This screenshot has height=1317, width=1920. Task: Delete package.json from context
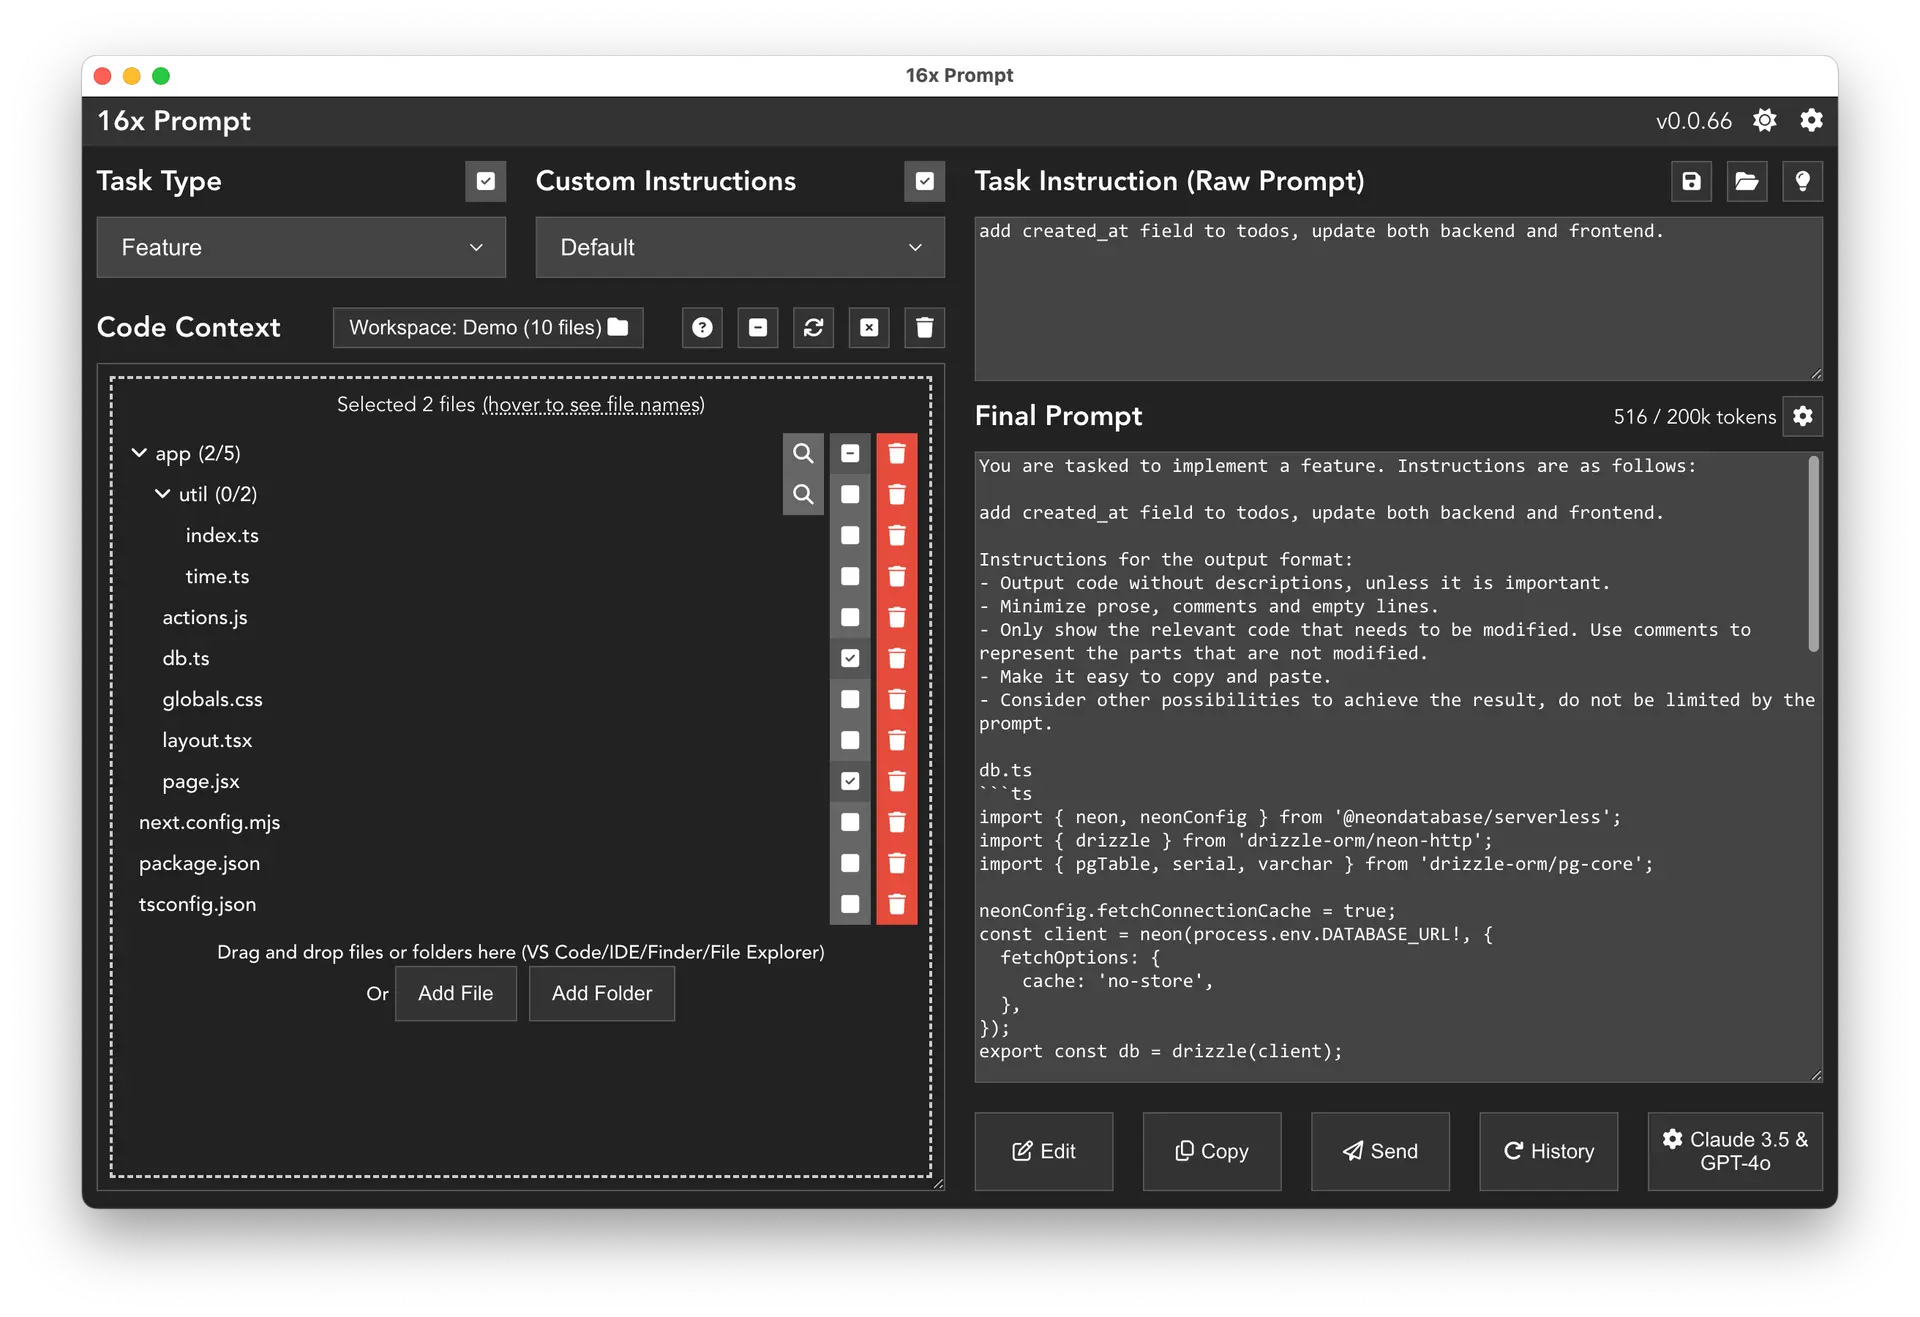tap(897, 863)
